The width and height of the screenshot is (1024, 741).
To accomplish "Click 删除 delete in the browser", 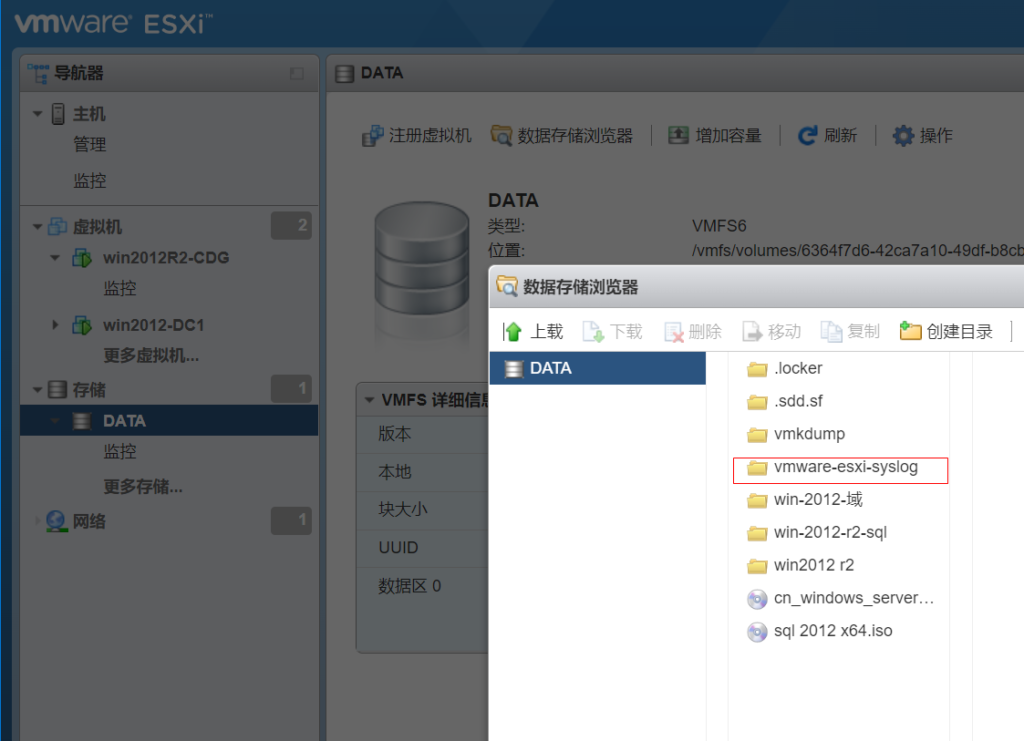I will [693, 332].
